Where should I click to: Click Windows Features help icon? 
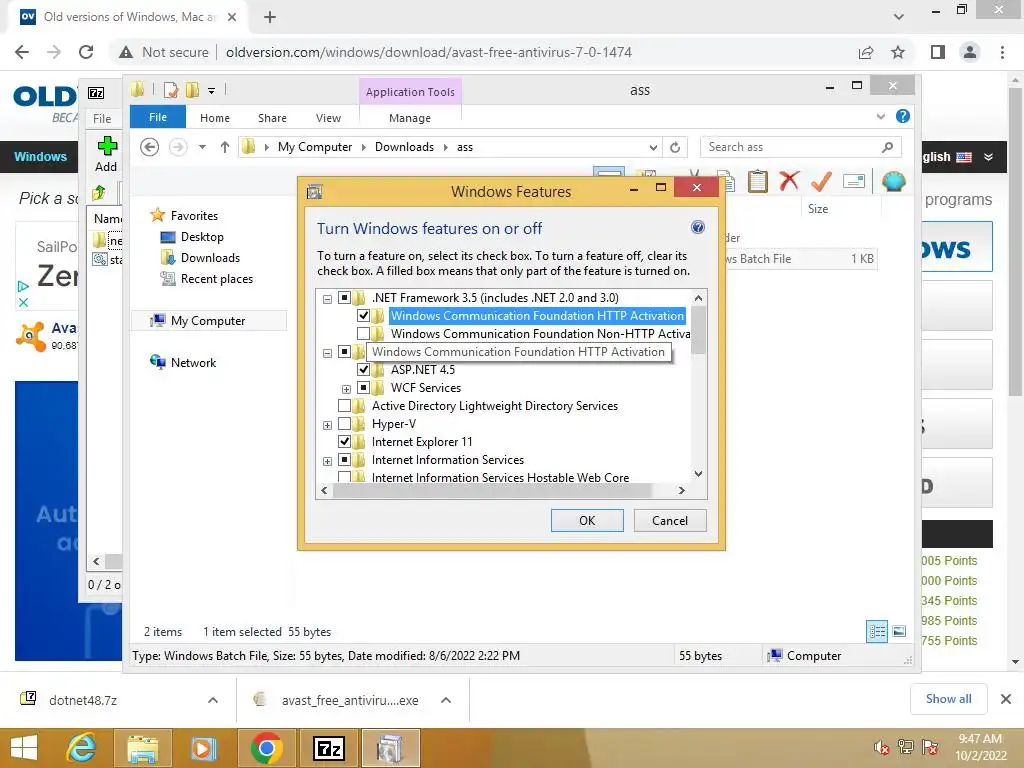pyautogui.click(x=697, y=227)
